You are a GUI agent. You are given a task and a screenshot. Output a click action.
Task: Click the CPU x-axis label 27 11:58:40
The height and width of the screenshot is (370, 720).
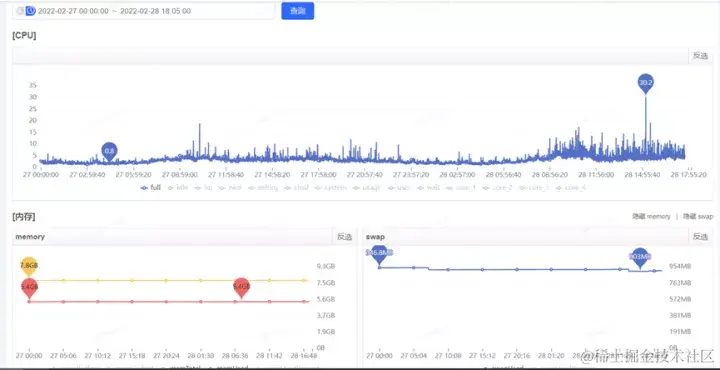click(x=225, y=175)
